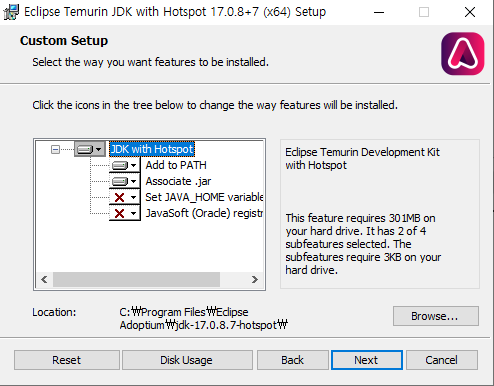
Task: Click the installer icon in title bar
Action: tap(11, 12)
